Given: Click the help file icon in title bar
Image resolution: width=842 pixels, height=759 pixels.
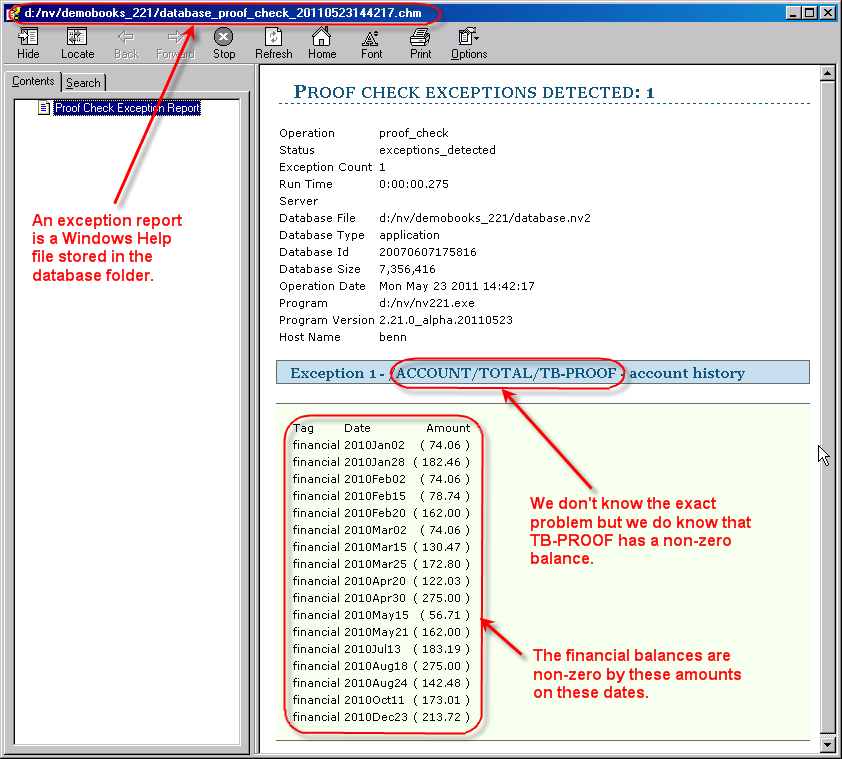Looking at the screenshot, I should (12, 13).
